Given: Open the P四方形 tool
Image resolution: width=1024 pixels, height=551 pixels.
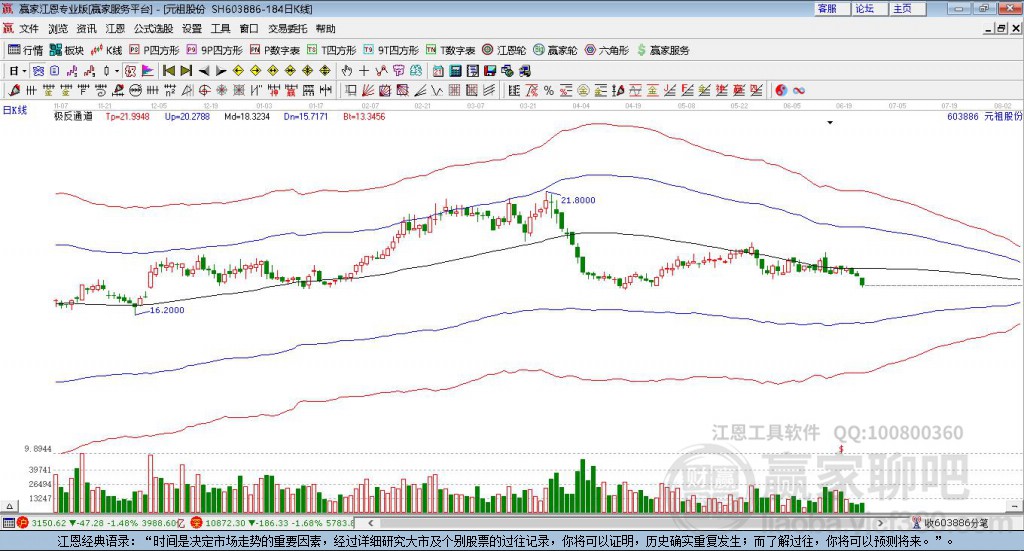Looking at the screenshot, I should tap(154, 50).
